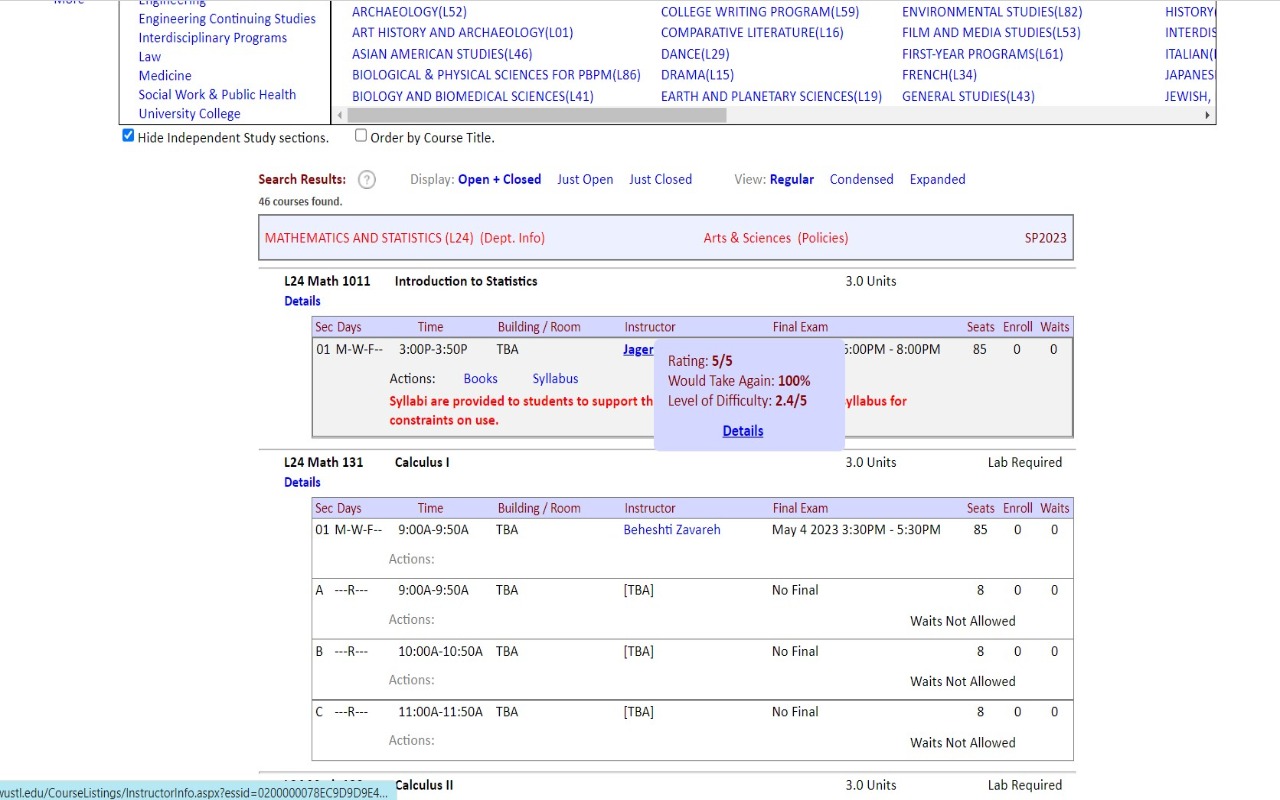Image resolution: width=1280 pixels, height=800 pixels.
Task: Open ENVIRONMENTAL STUDIES(L82) department
Action: coord(992,12)
